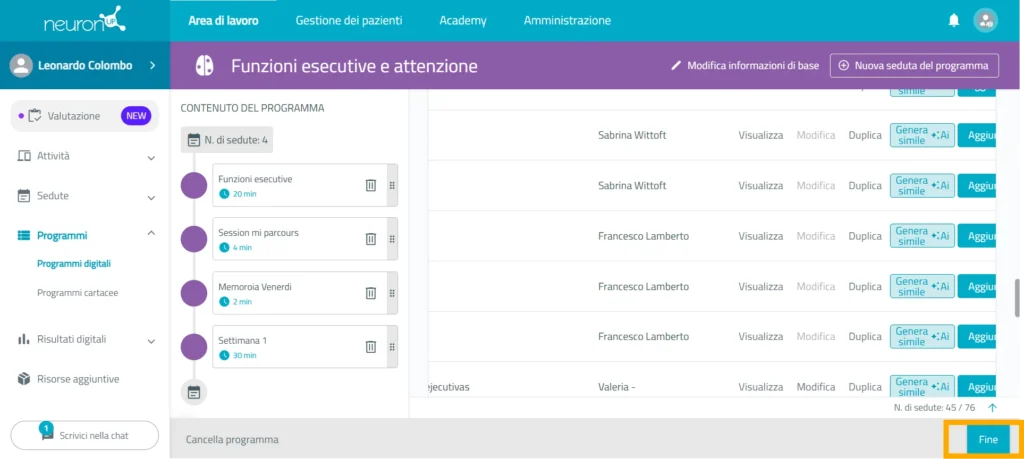The image size is (1024, 459).
Task: Expand the Risultati digitali section chevron
Action: (151, 341)
